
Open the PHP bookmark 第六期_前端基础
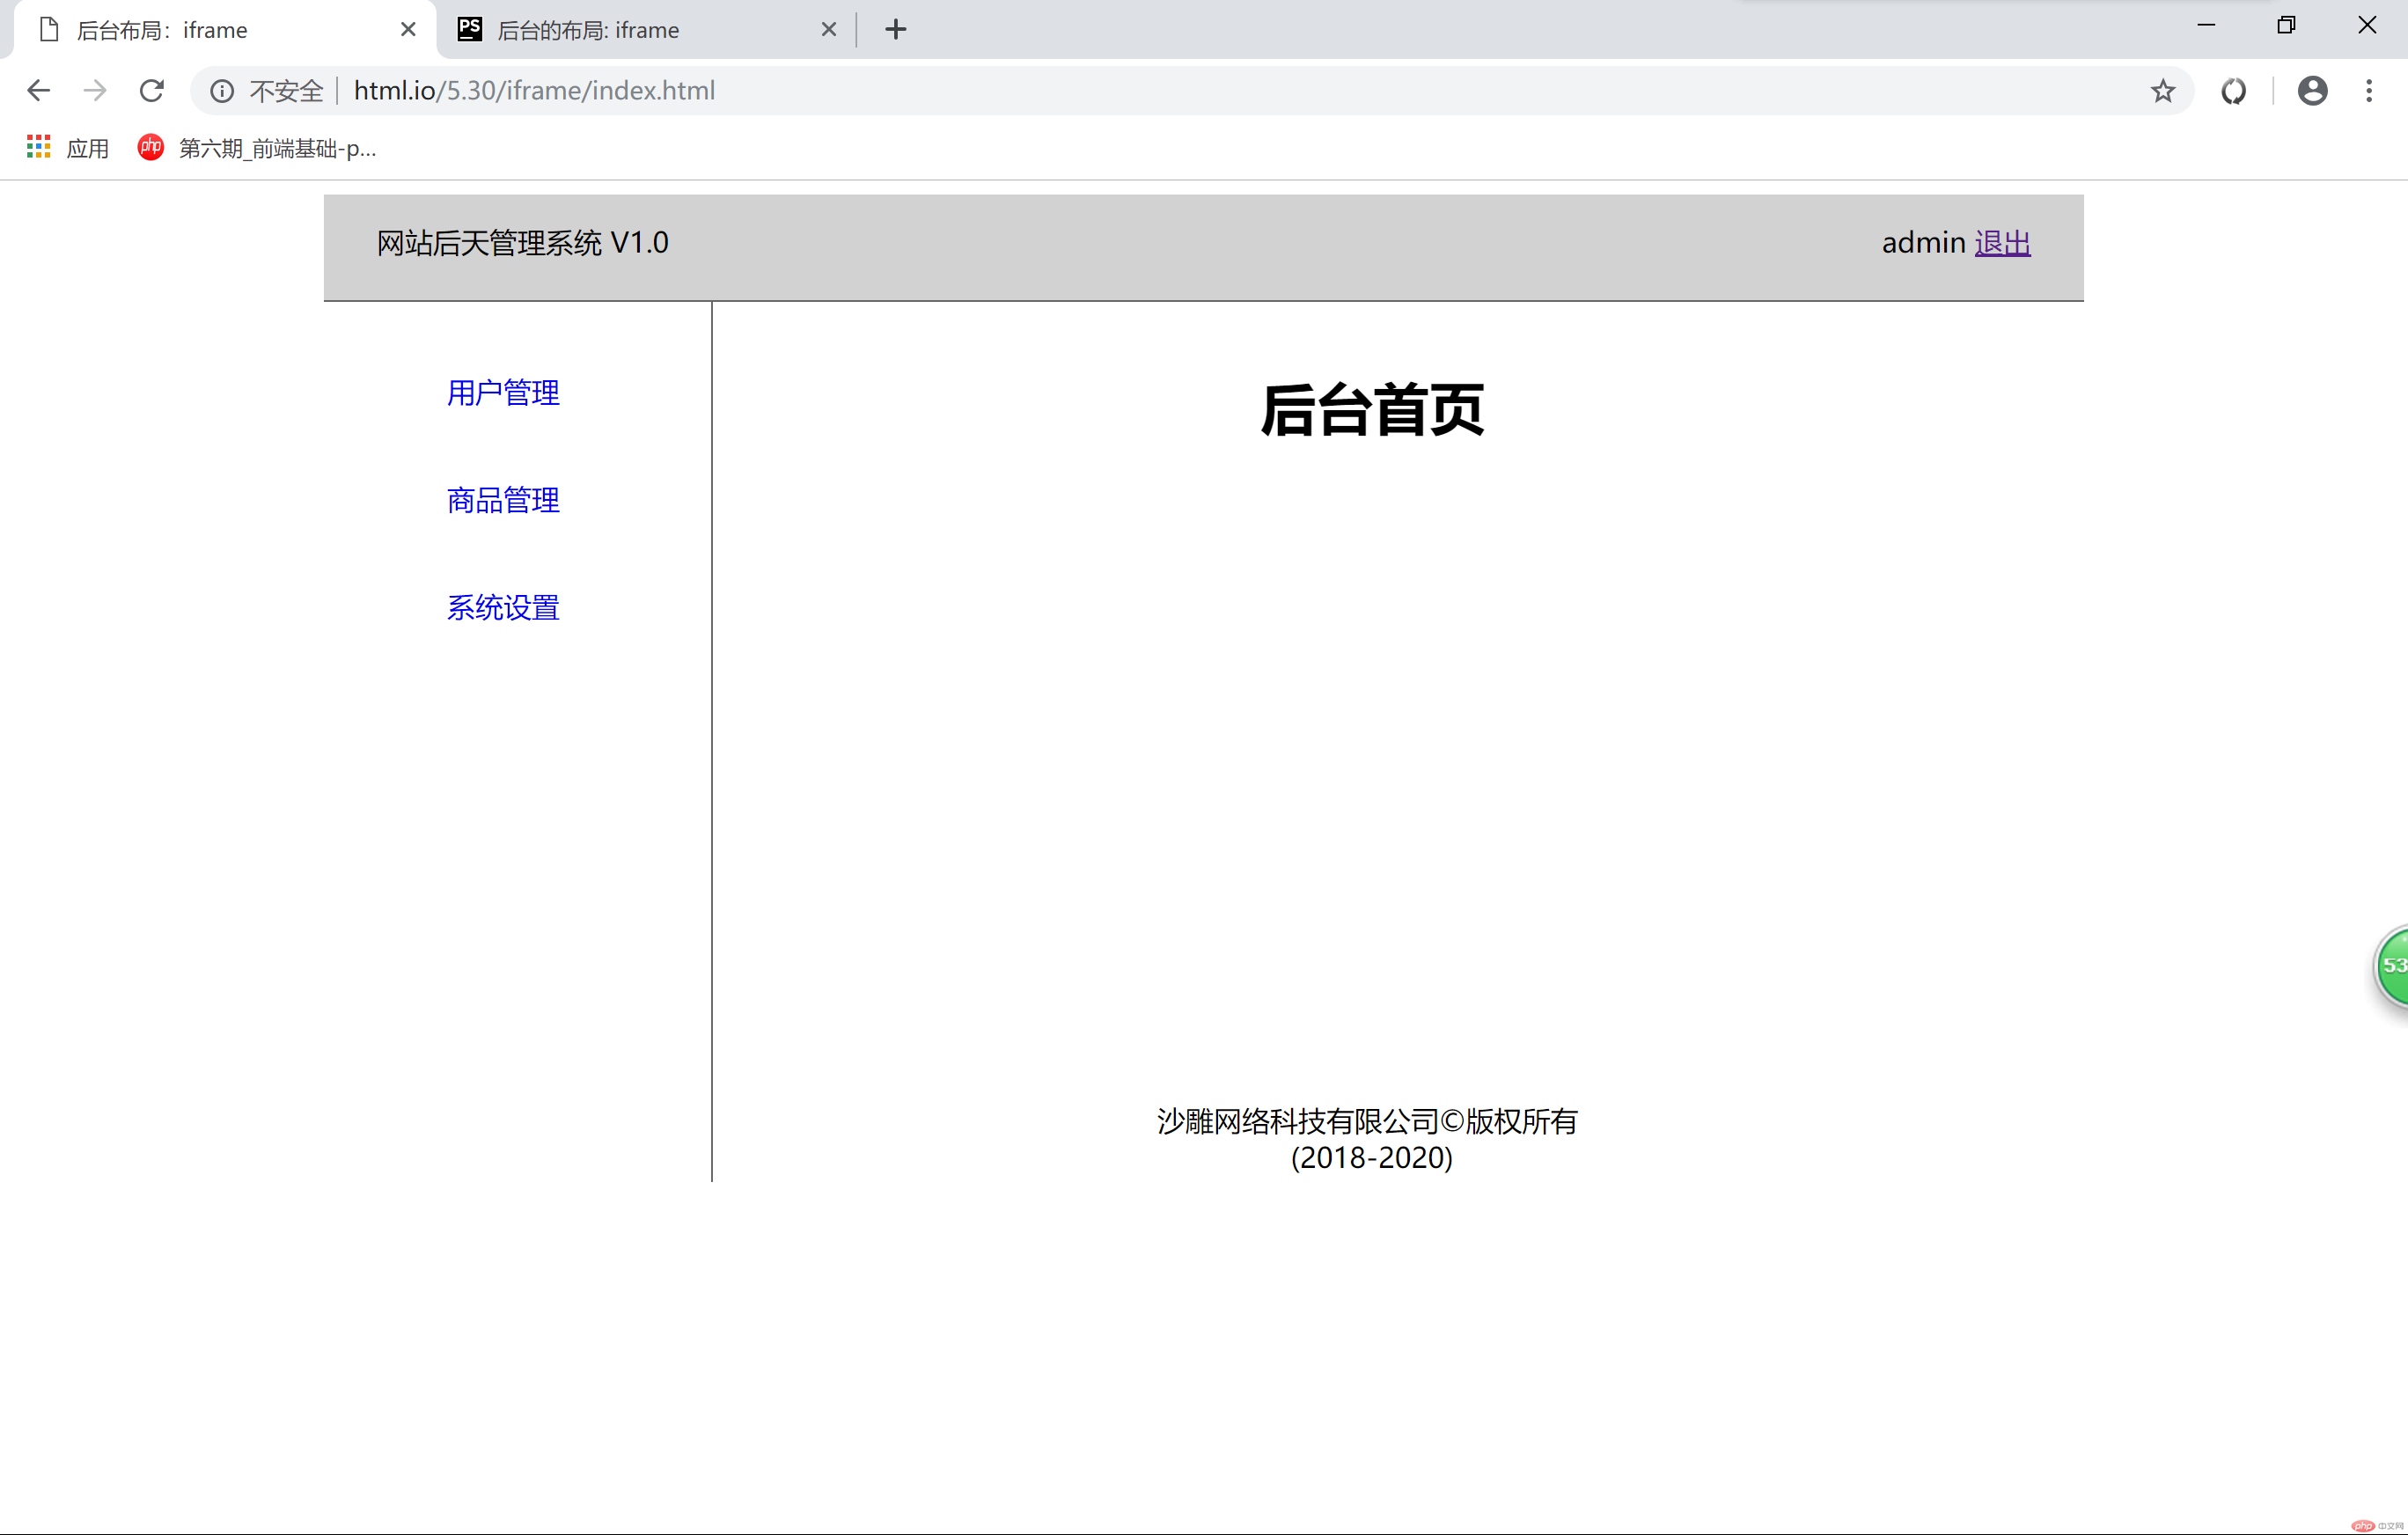[x=260, y=148]
